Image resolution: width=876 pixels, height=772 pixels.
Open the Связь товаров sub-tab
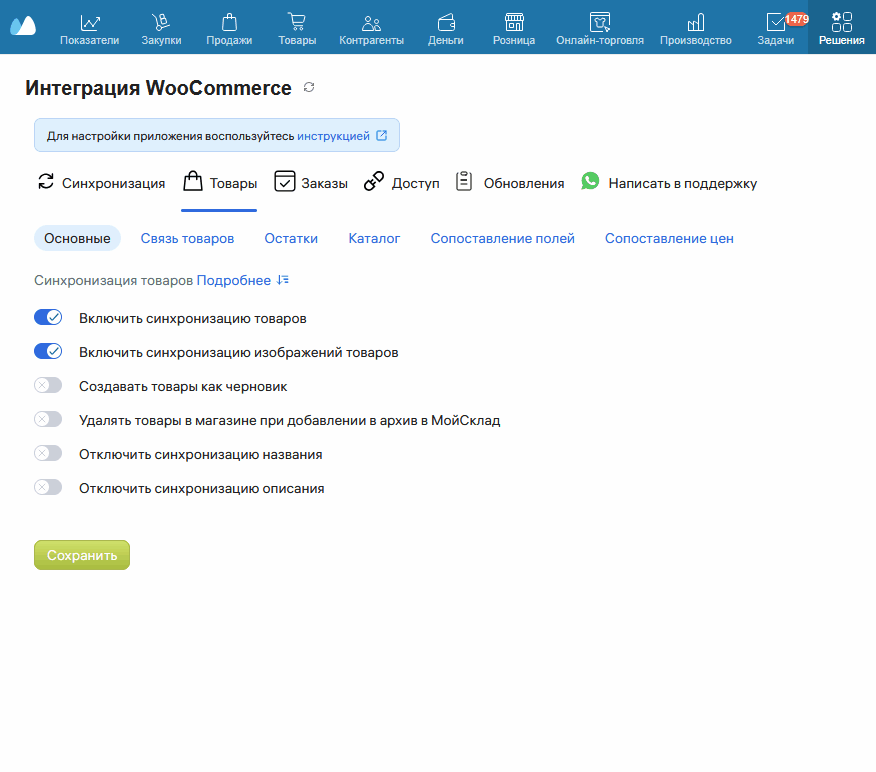tap(187, 238)
